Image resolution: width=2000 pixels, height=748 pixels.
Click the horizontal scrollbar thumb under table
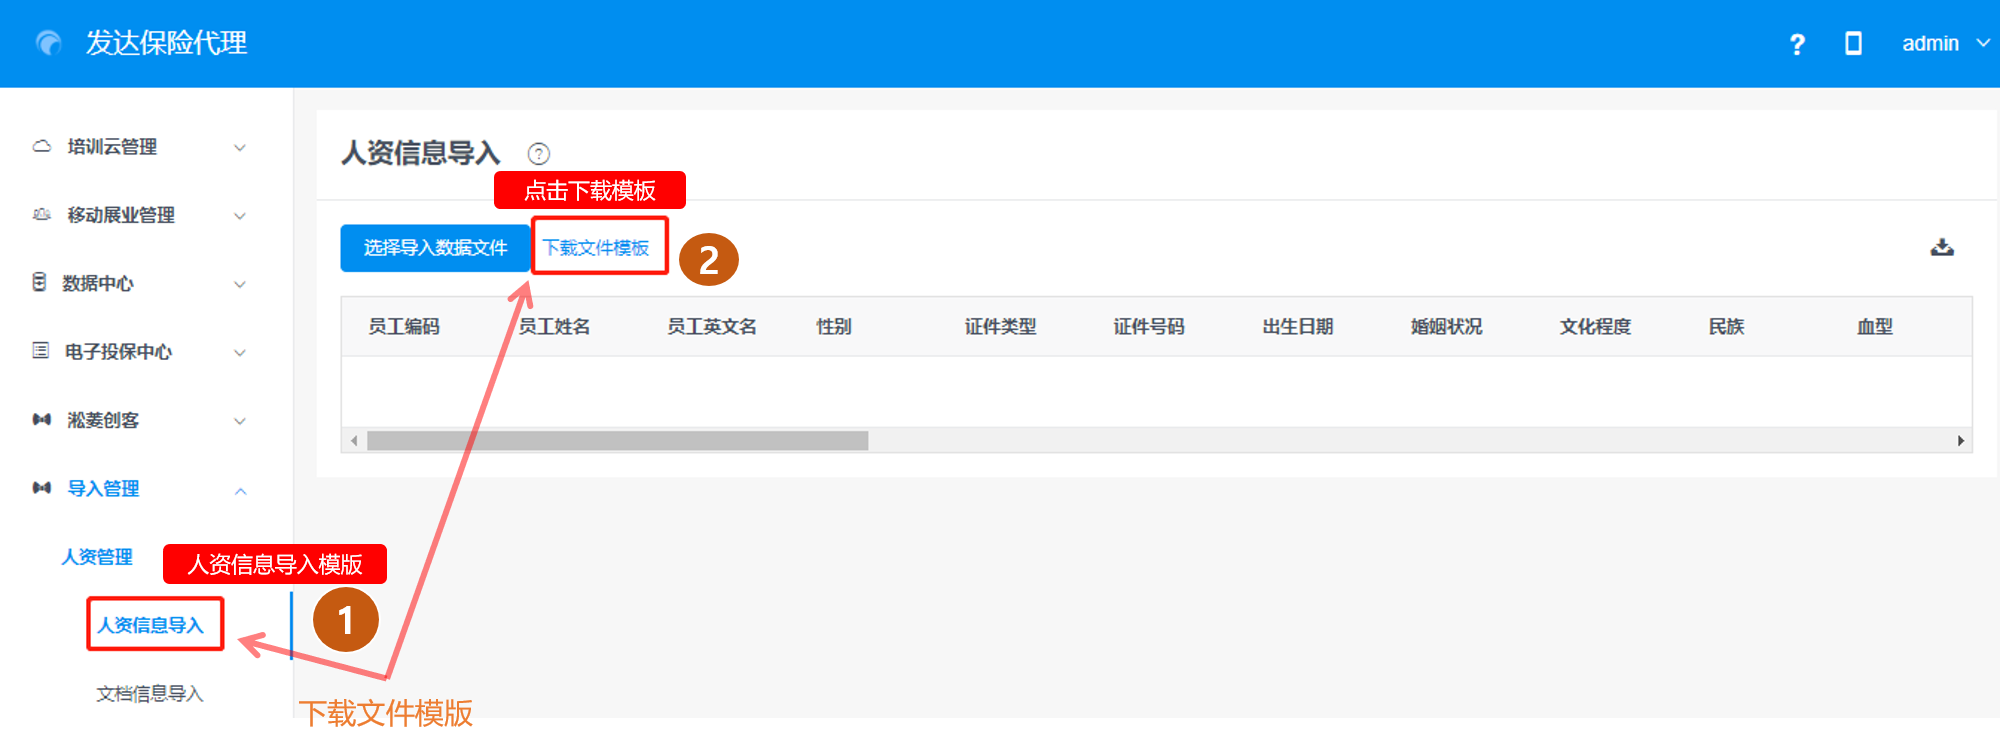[617, 441]
